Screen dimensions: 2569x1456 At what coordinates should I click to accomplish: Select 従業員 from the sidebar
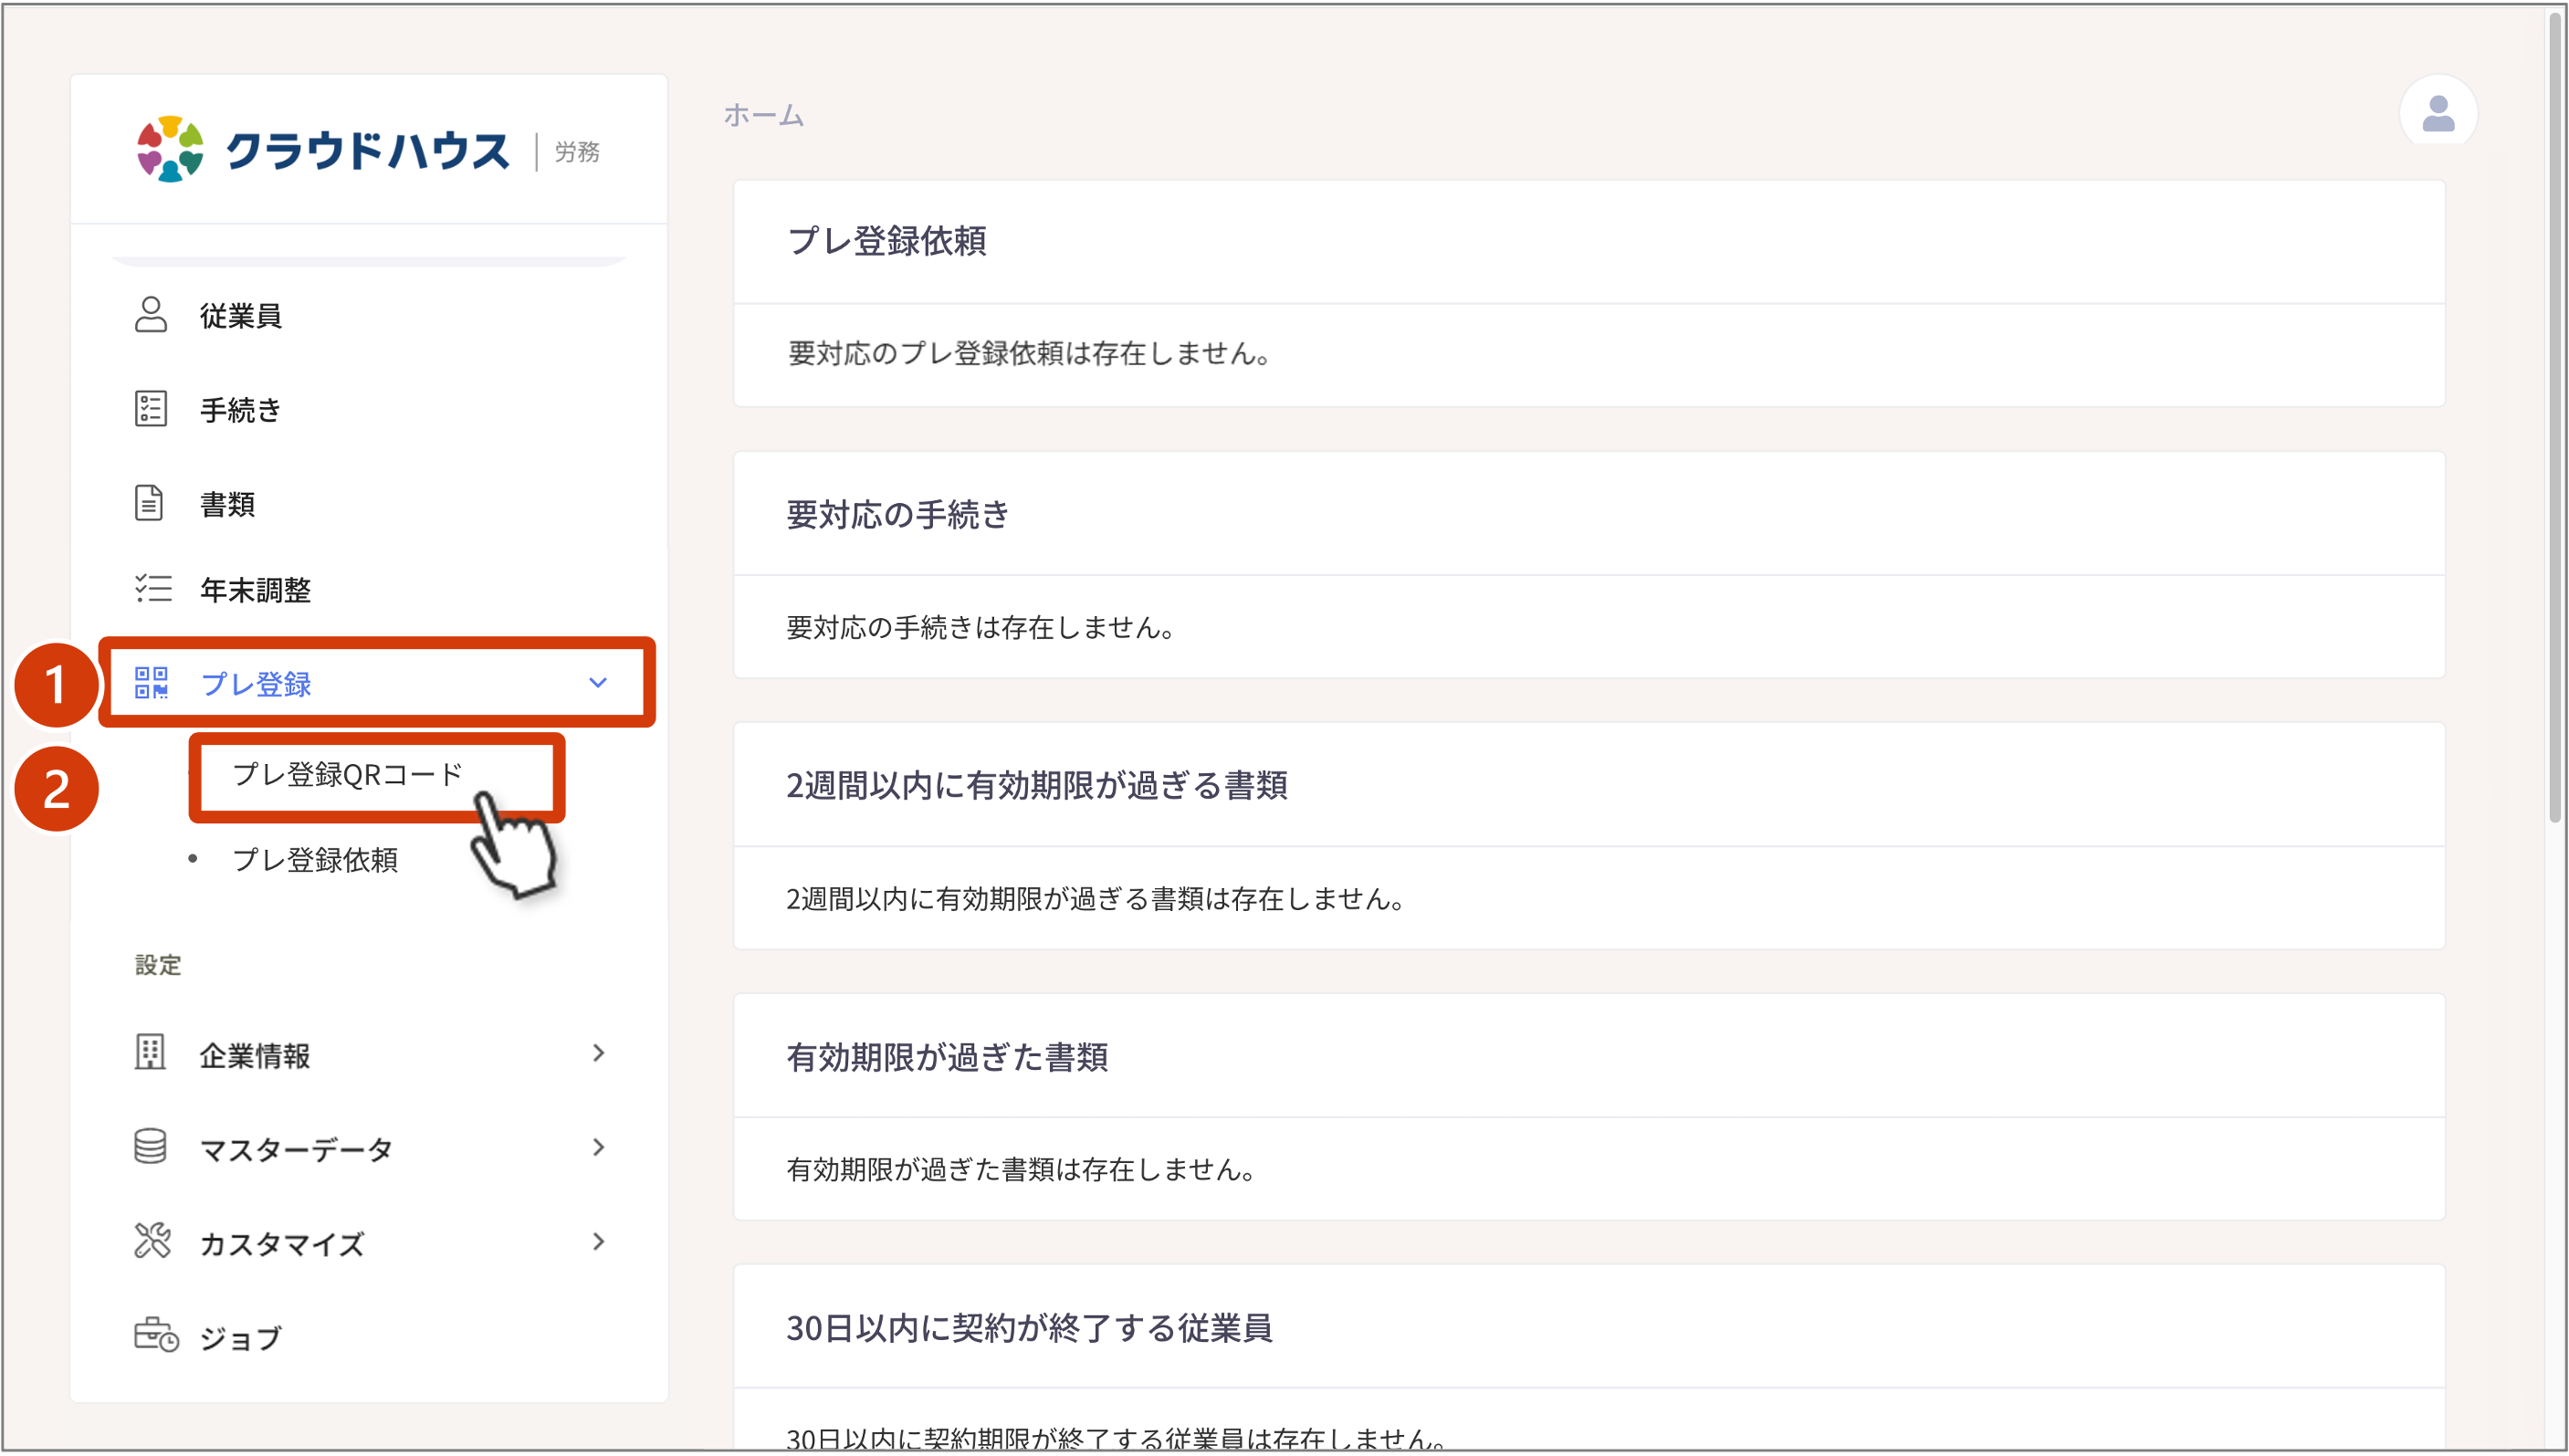coord(239,315)
